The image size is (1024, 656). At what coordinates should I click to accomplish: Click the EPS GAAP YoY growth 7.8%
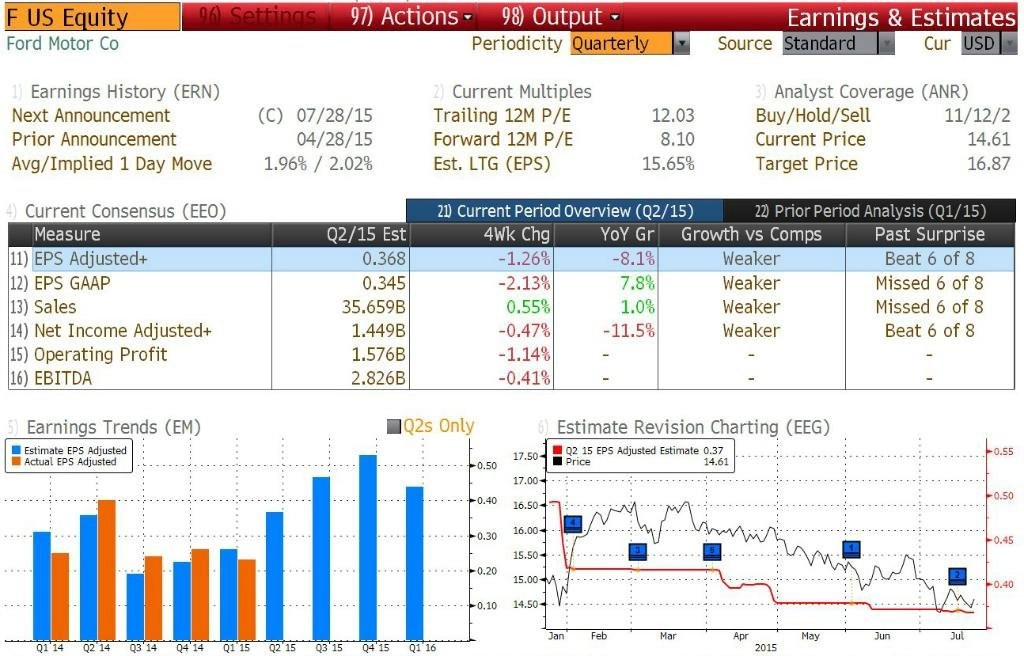[x=637, y=283]
